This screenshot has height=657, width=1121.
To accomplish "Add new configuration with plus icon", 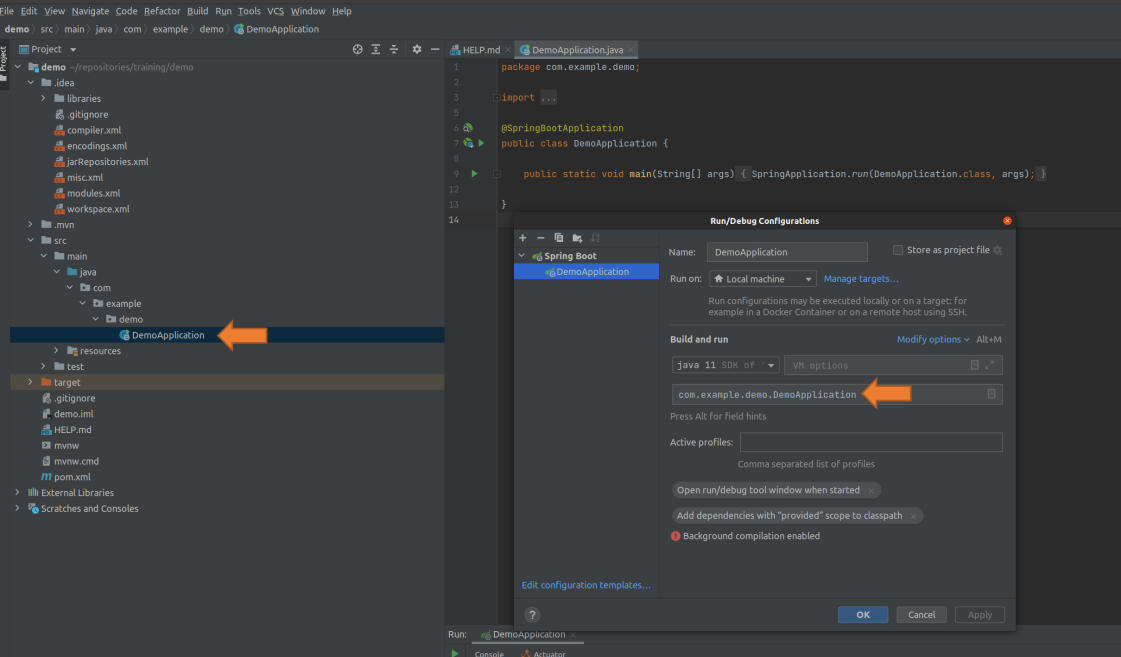I will [x=523, y=238].
